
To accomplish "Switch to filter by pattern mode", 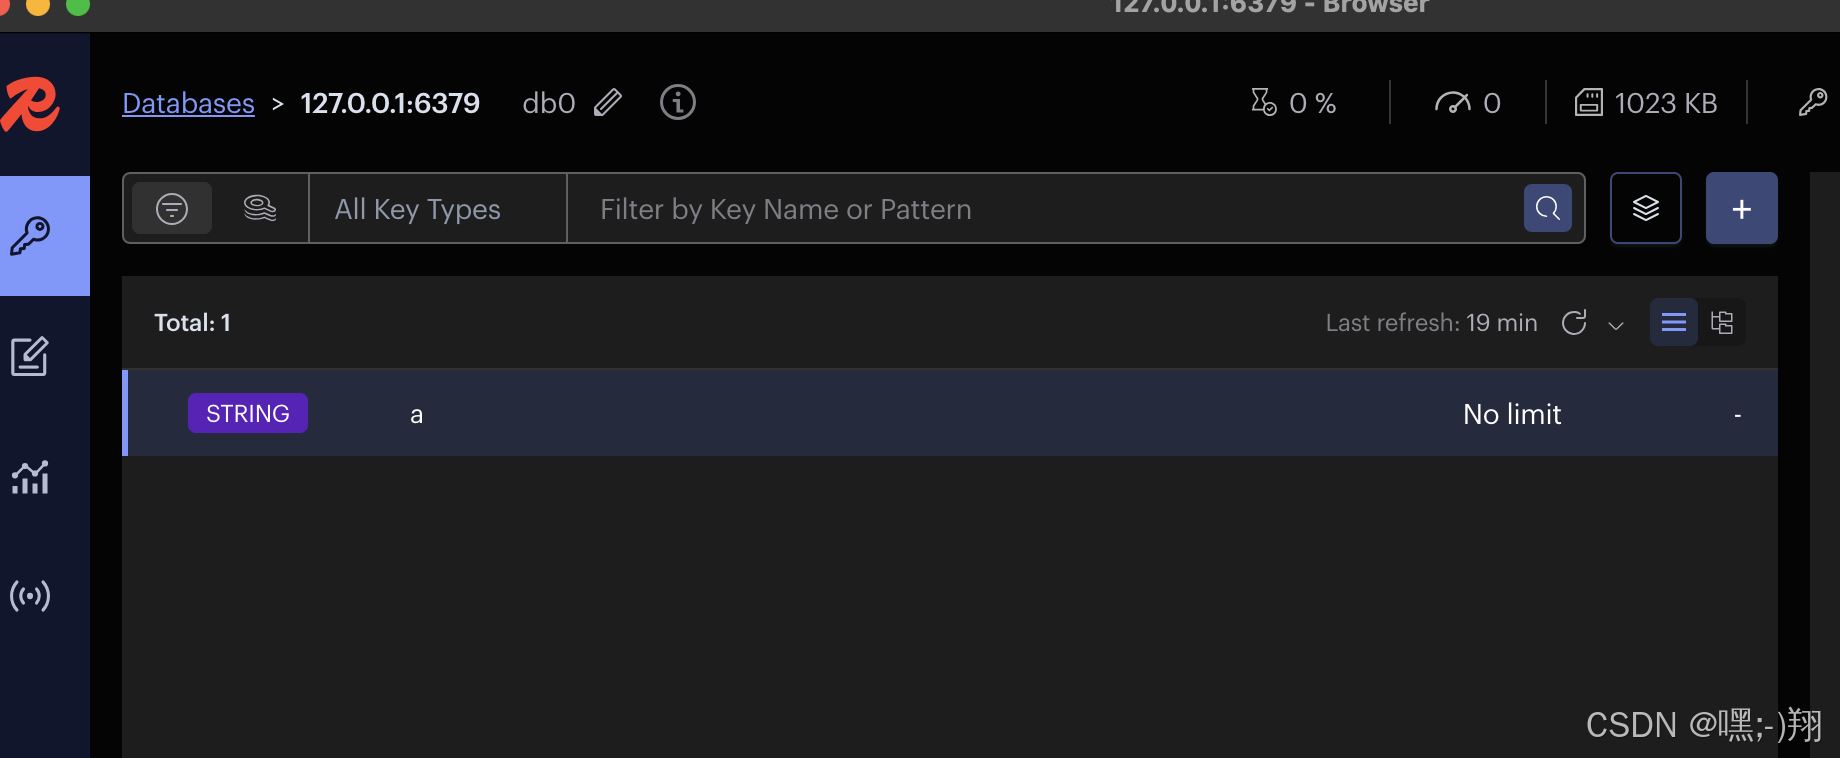I will coord(172,208).
